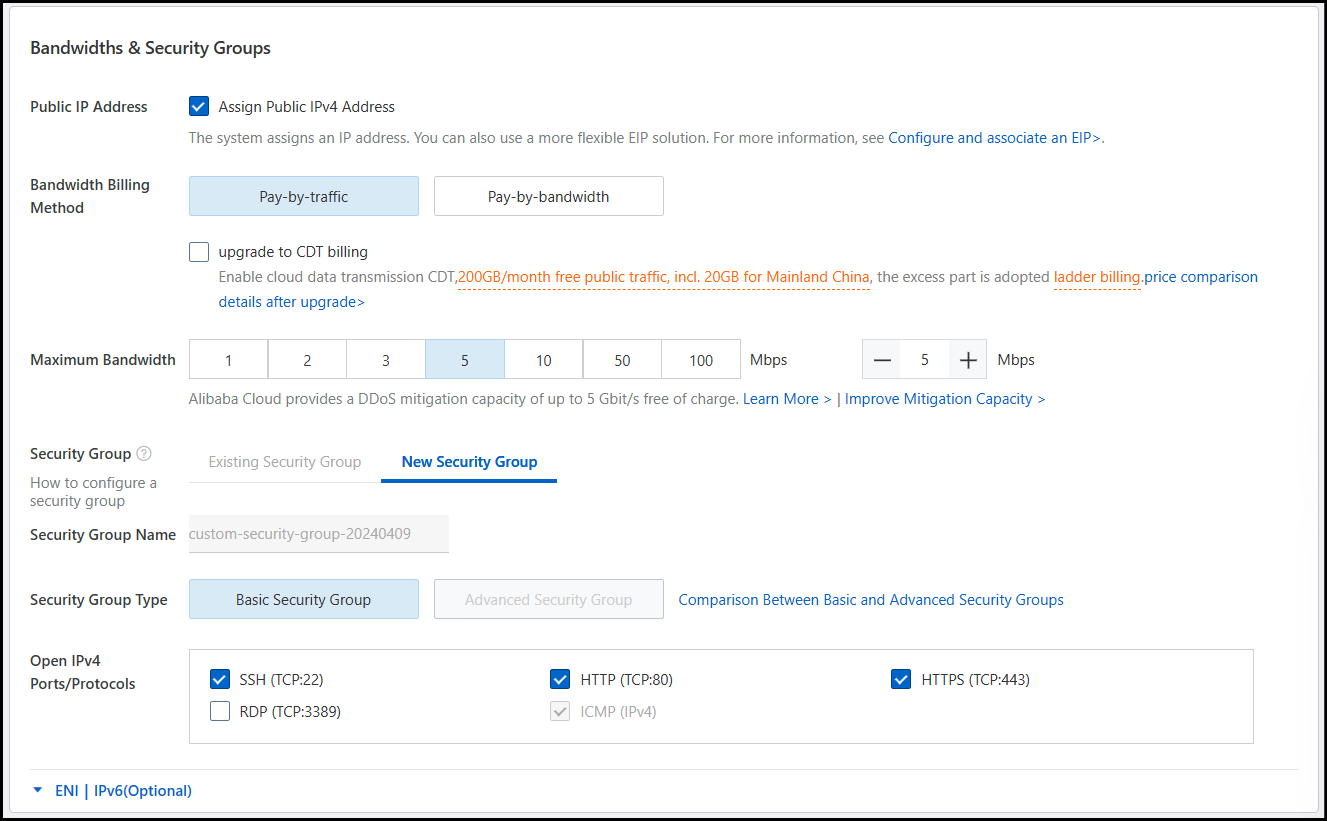Select the New Security Group tab
This screenshot has height=821, width=1327.
[469, 462]
